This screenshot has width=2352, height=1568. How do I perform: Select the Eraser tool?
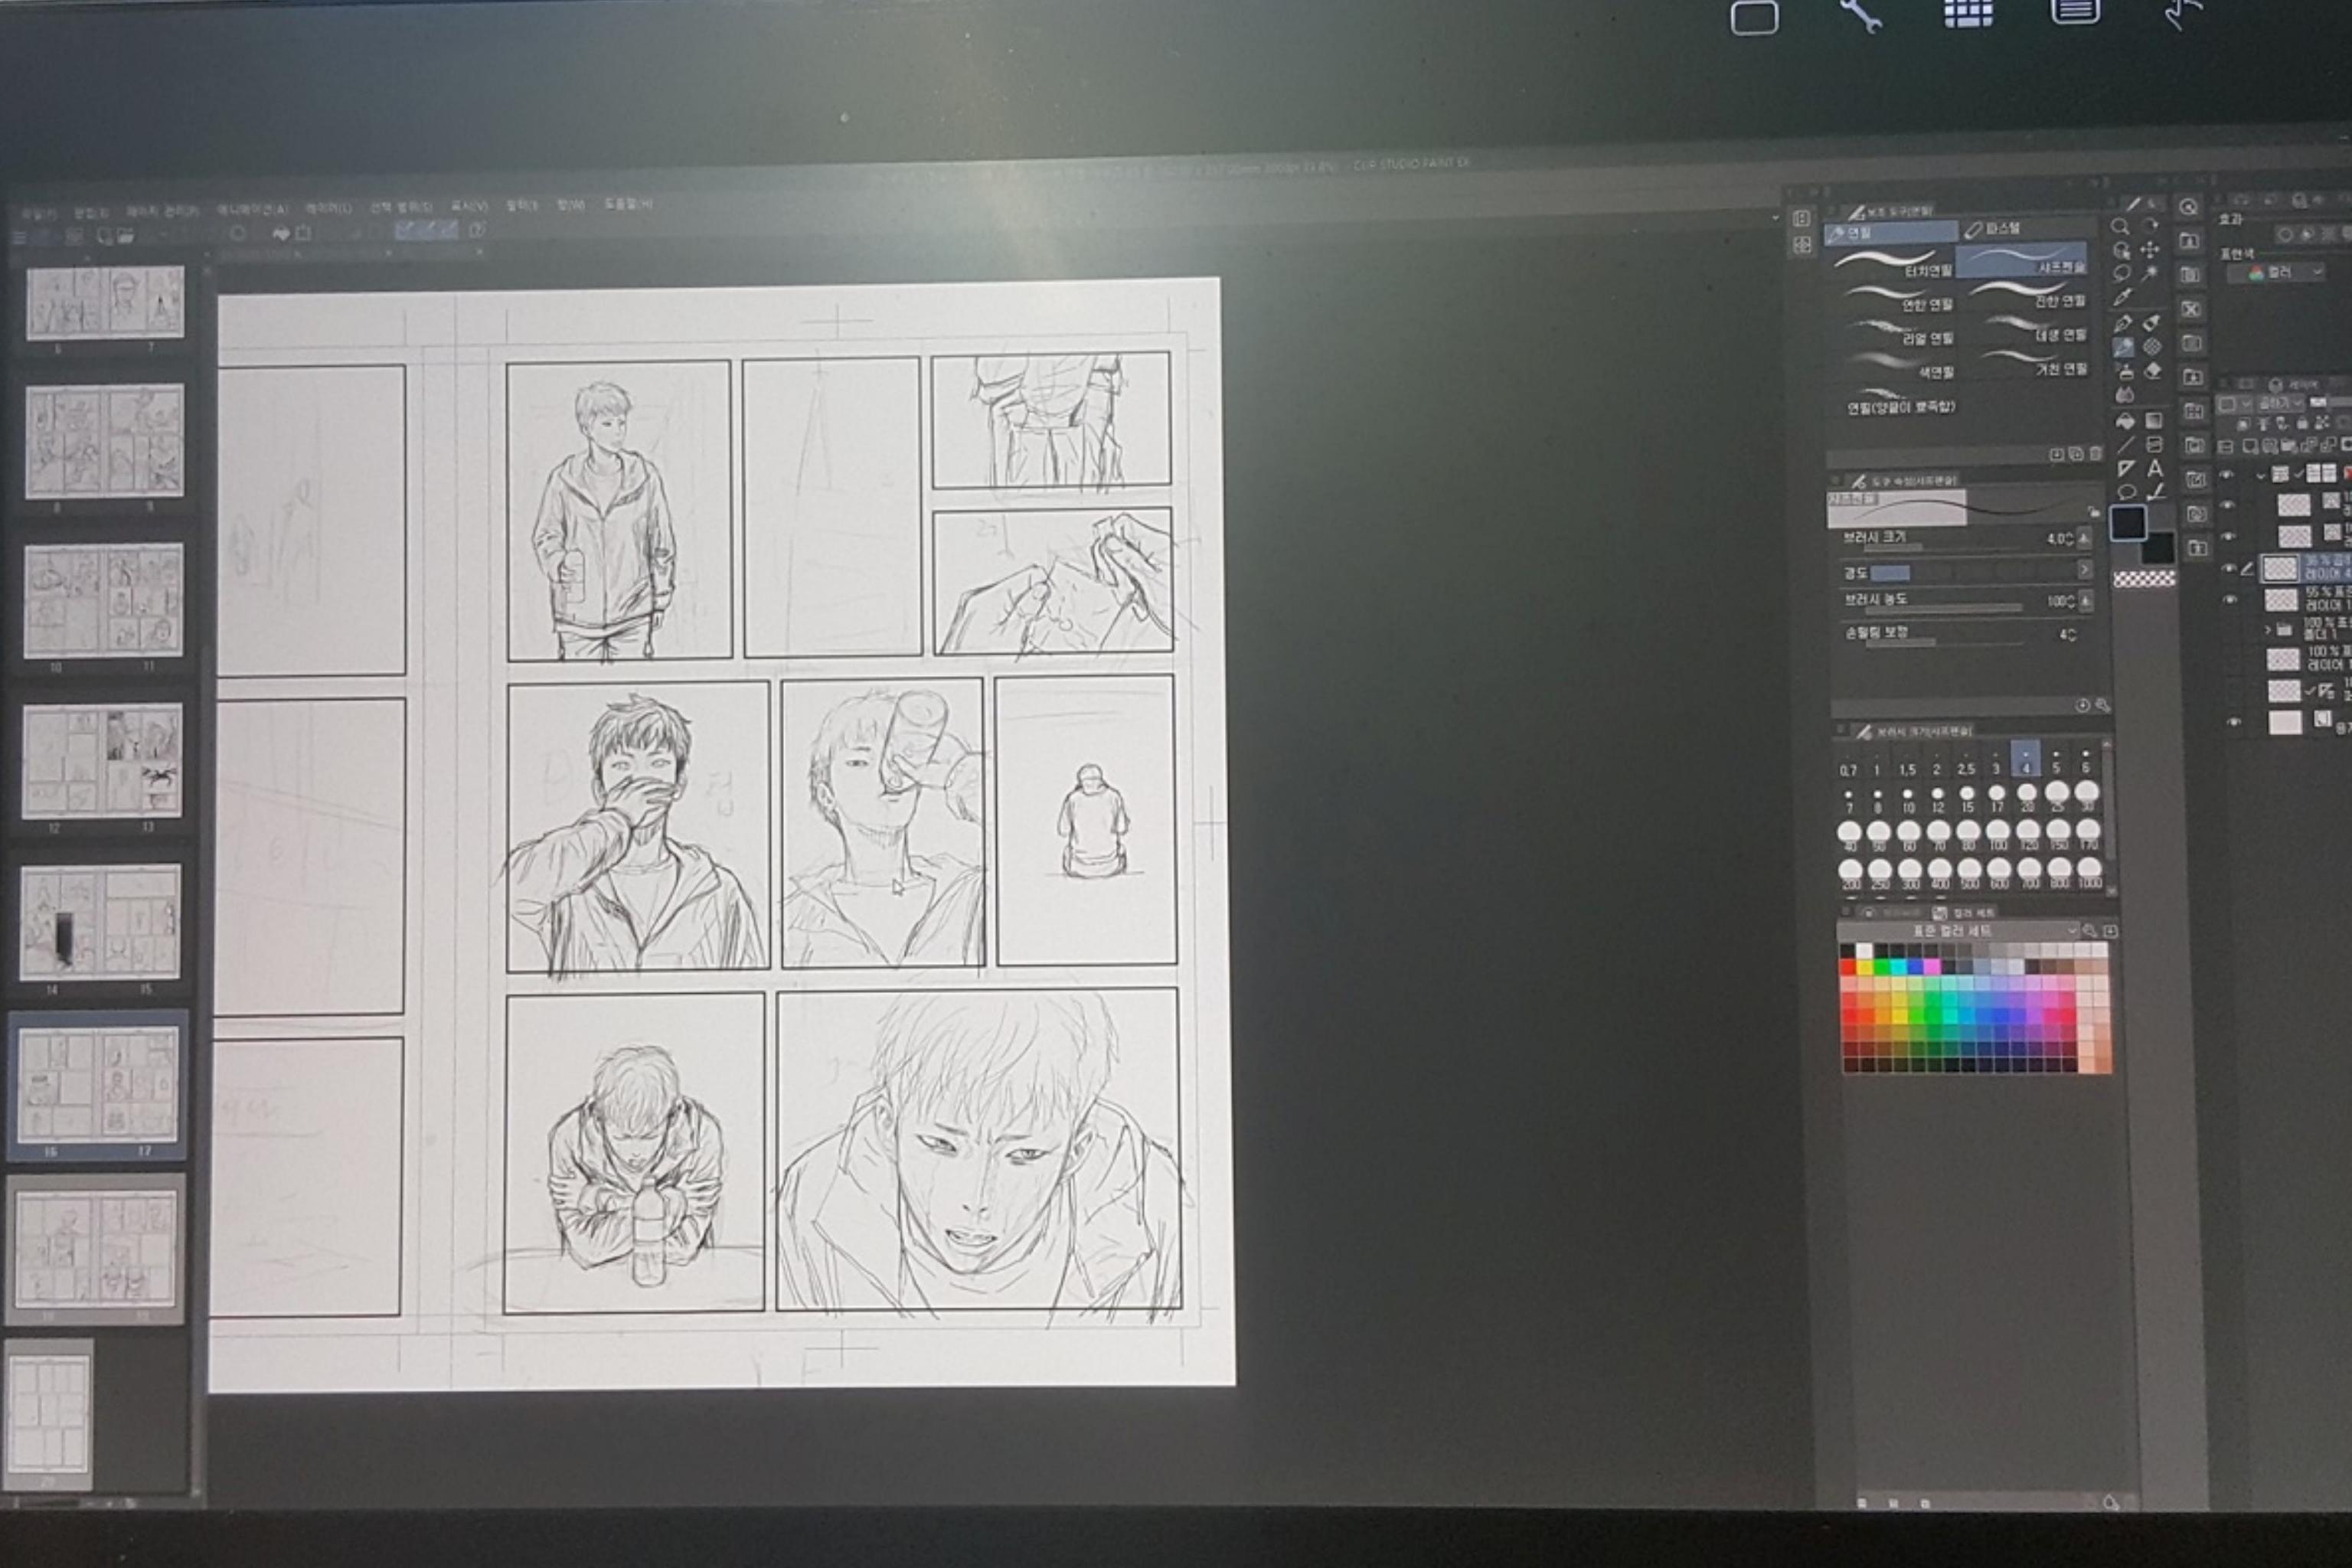pos(2153,371)
